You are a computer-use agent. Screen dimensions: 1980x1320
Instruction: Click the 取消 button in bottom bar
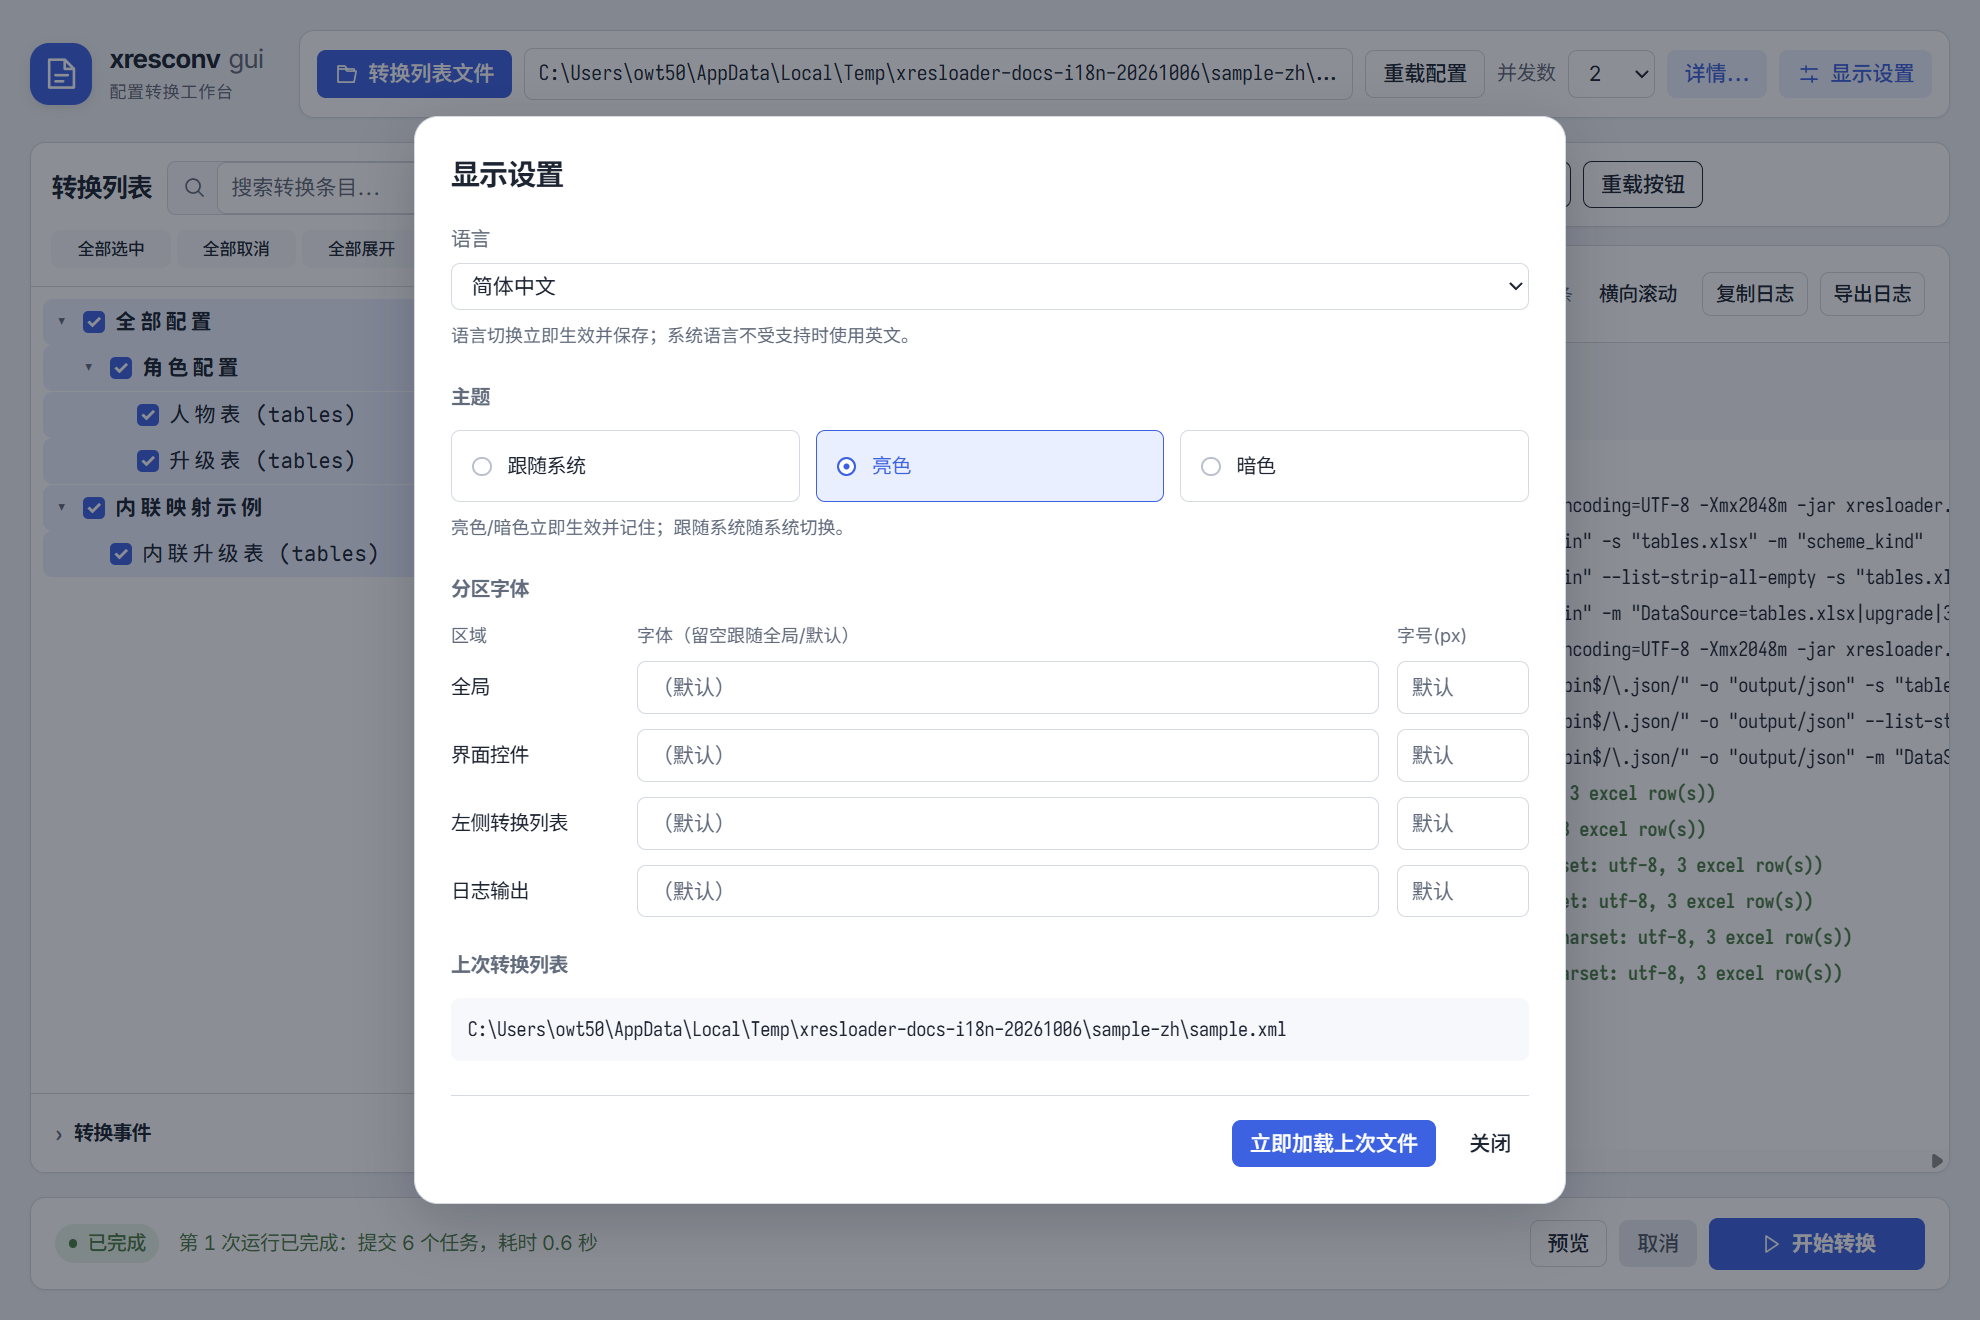pos(1658,1244)
